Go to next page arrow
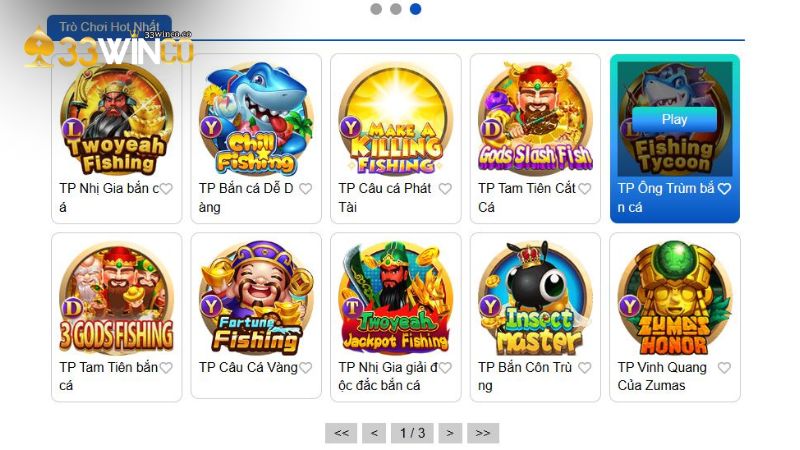This screenshot has width=800, height=450. (x=449, y=433)
